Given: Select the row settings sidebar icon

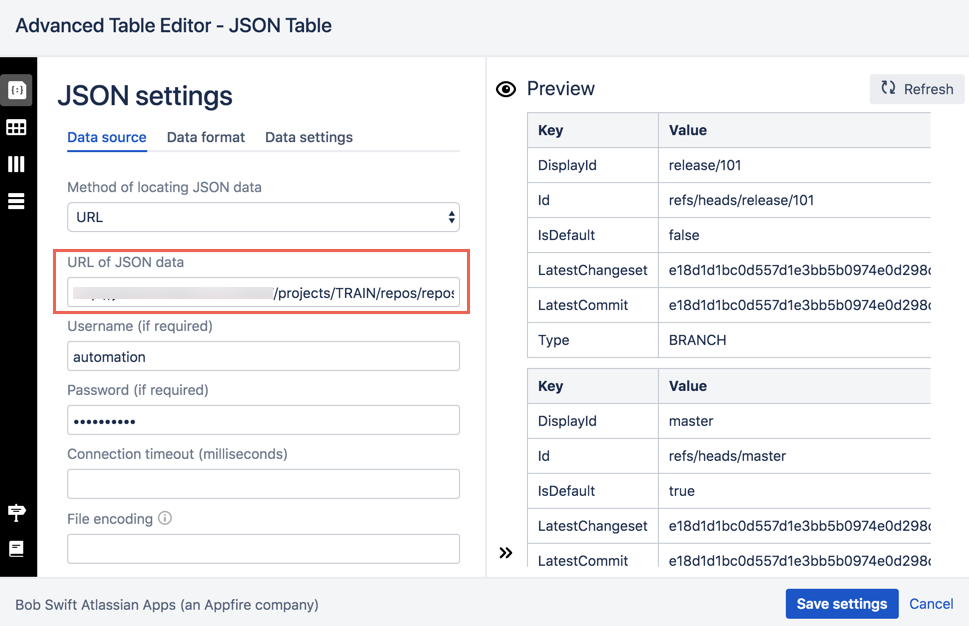Looking at the screenshot, I should (x=16, y=201).
